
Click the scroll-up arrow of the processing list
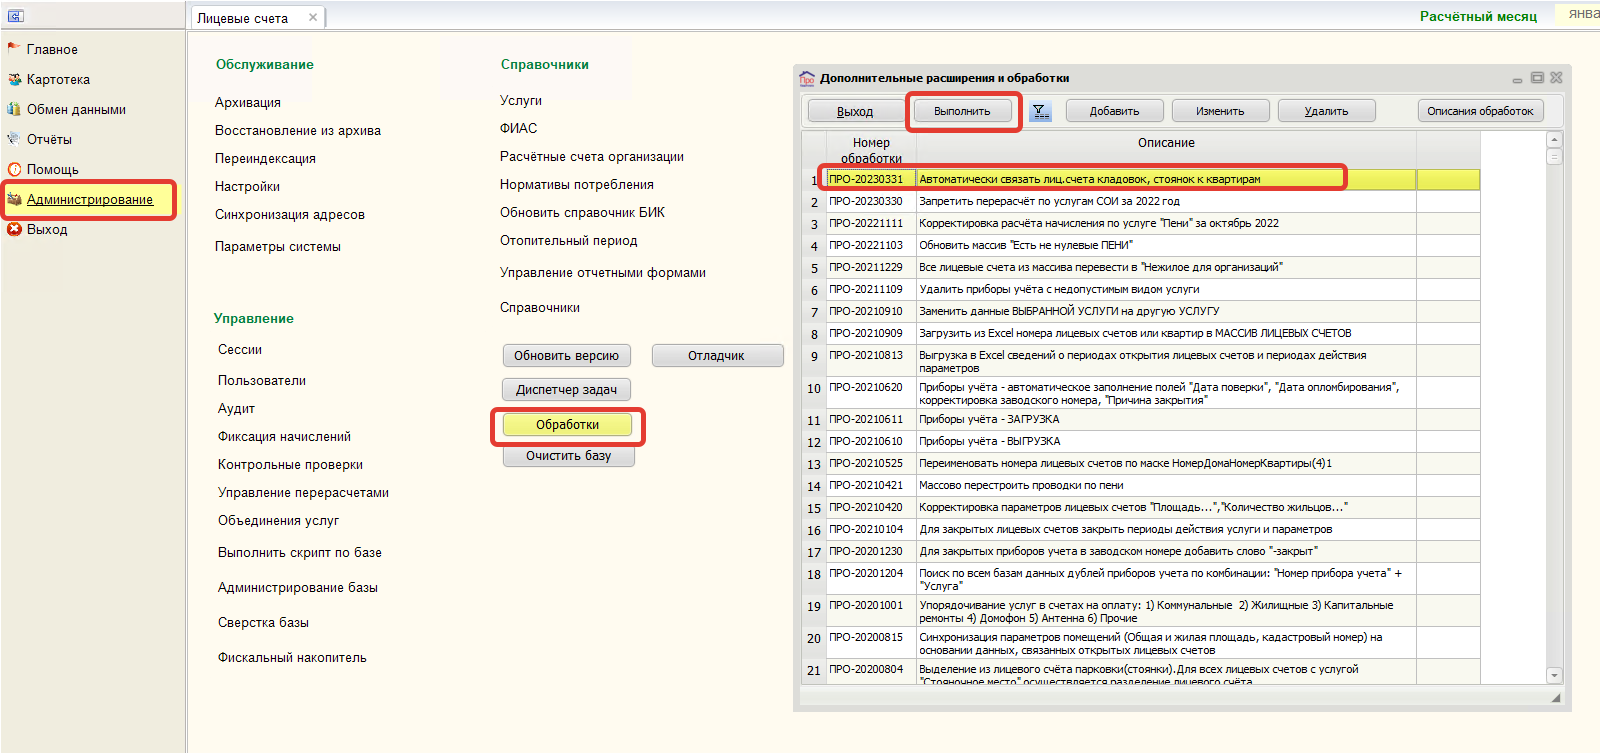coord(1554,139)
